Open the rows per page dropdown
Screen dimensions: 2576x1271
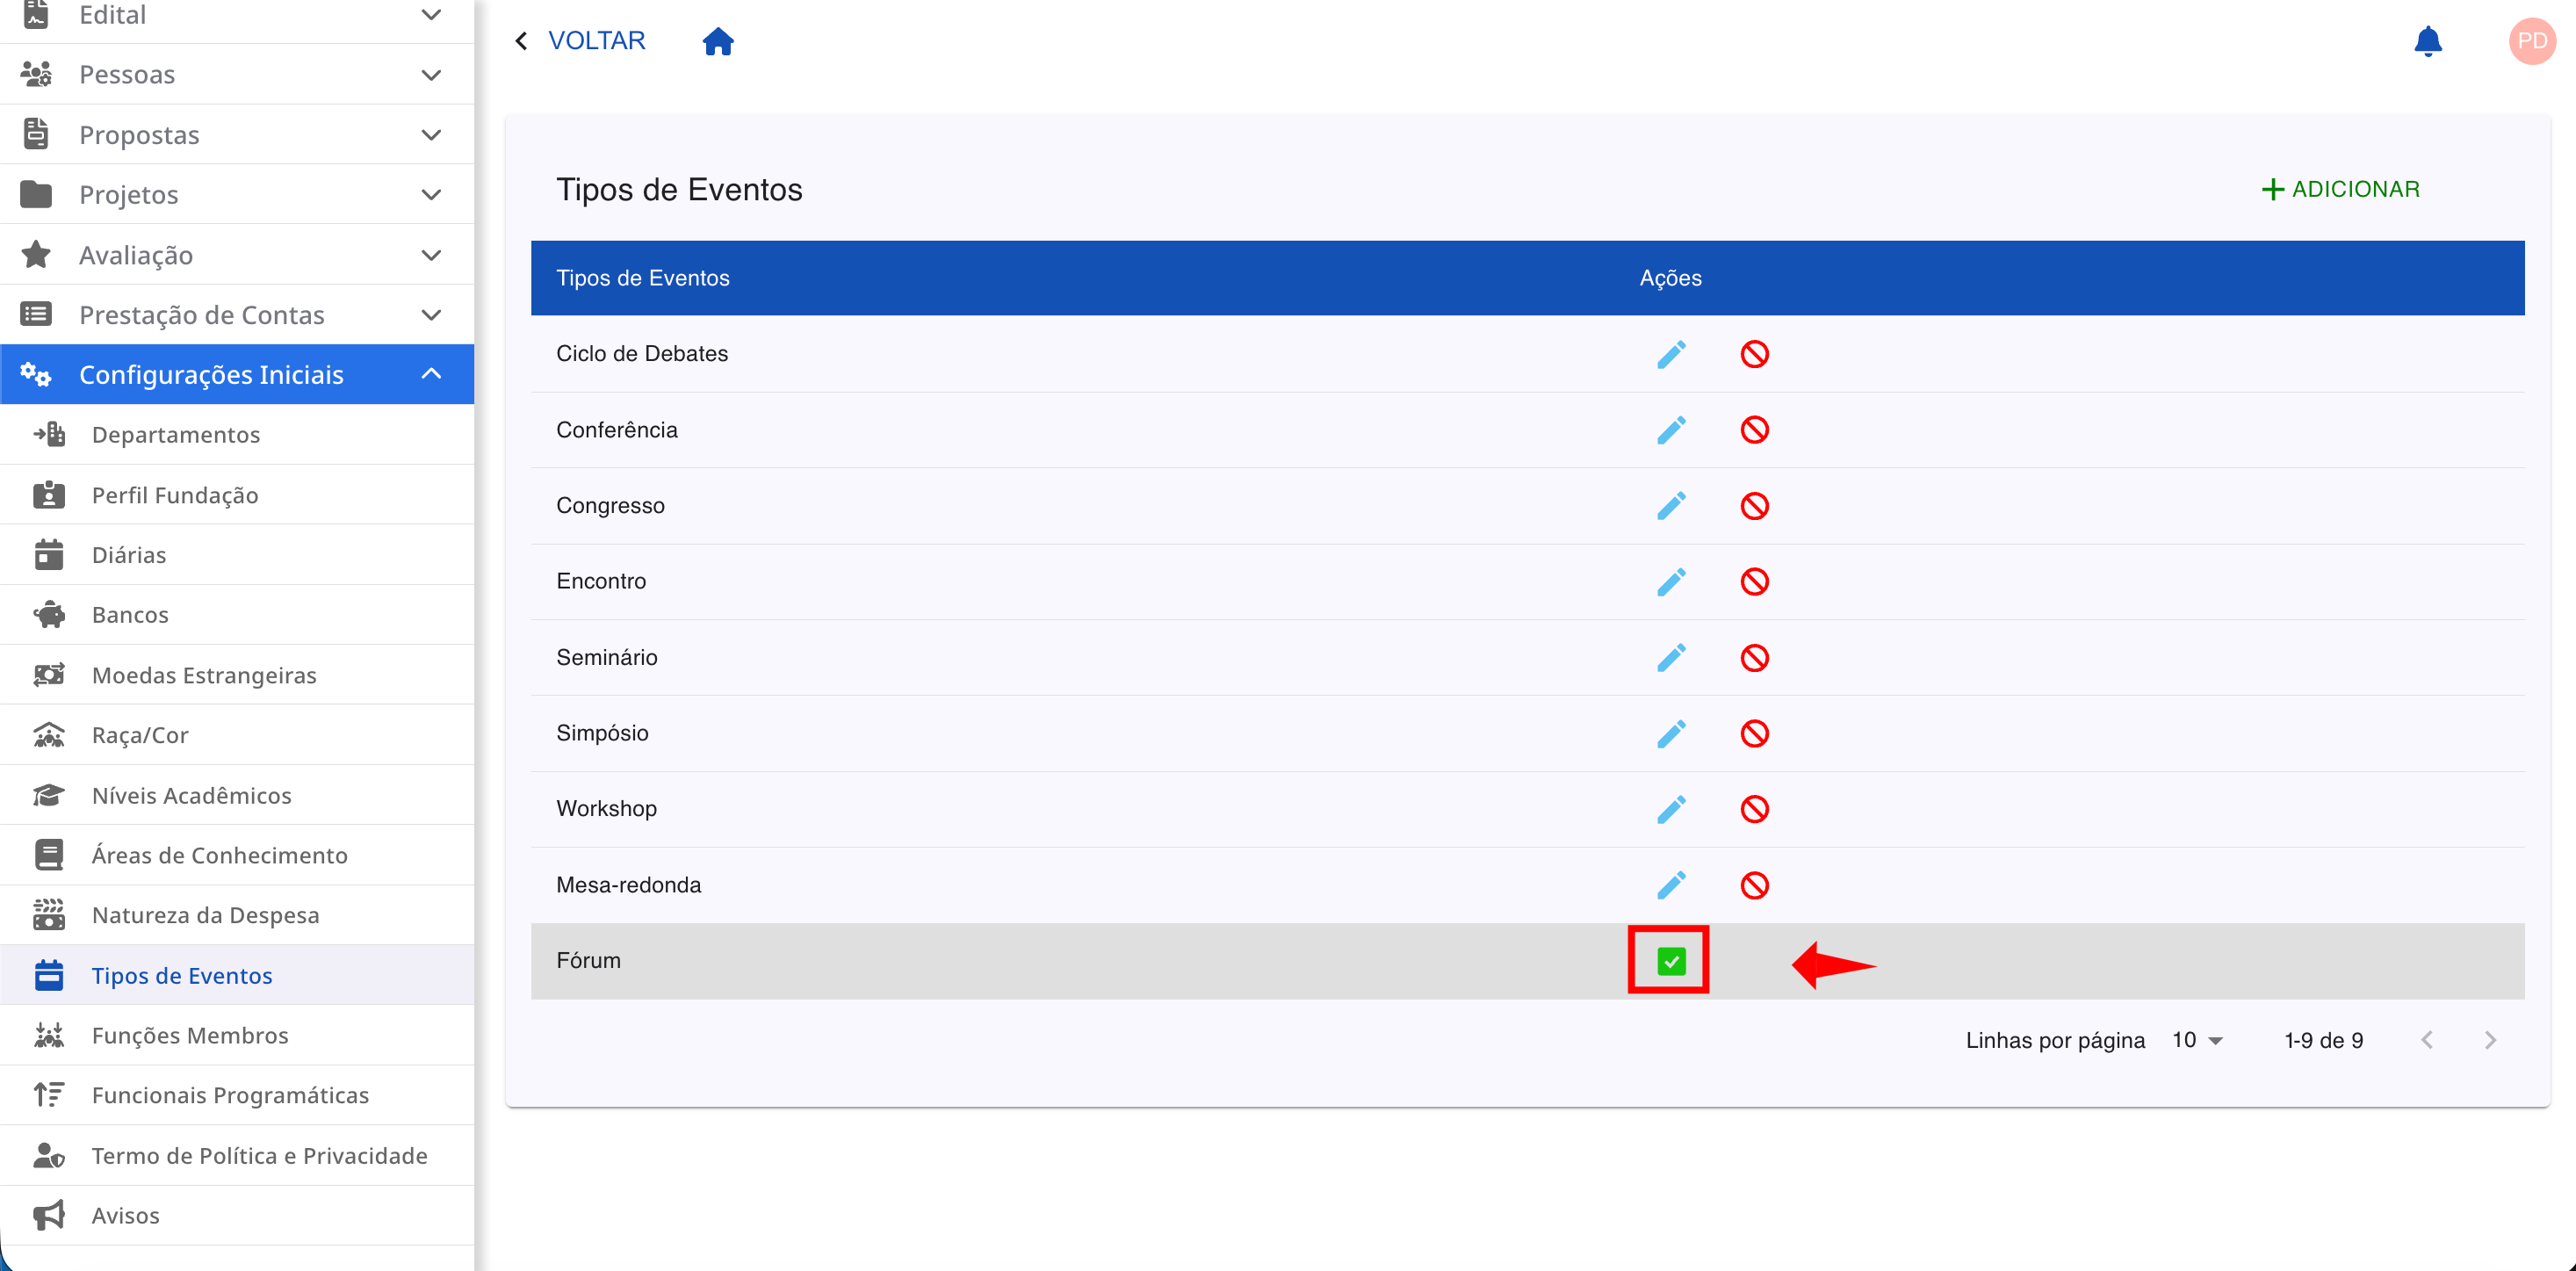[2197, 1040]
